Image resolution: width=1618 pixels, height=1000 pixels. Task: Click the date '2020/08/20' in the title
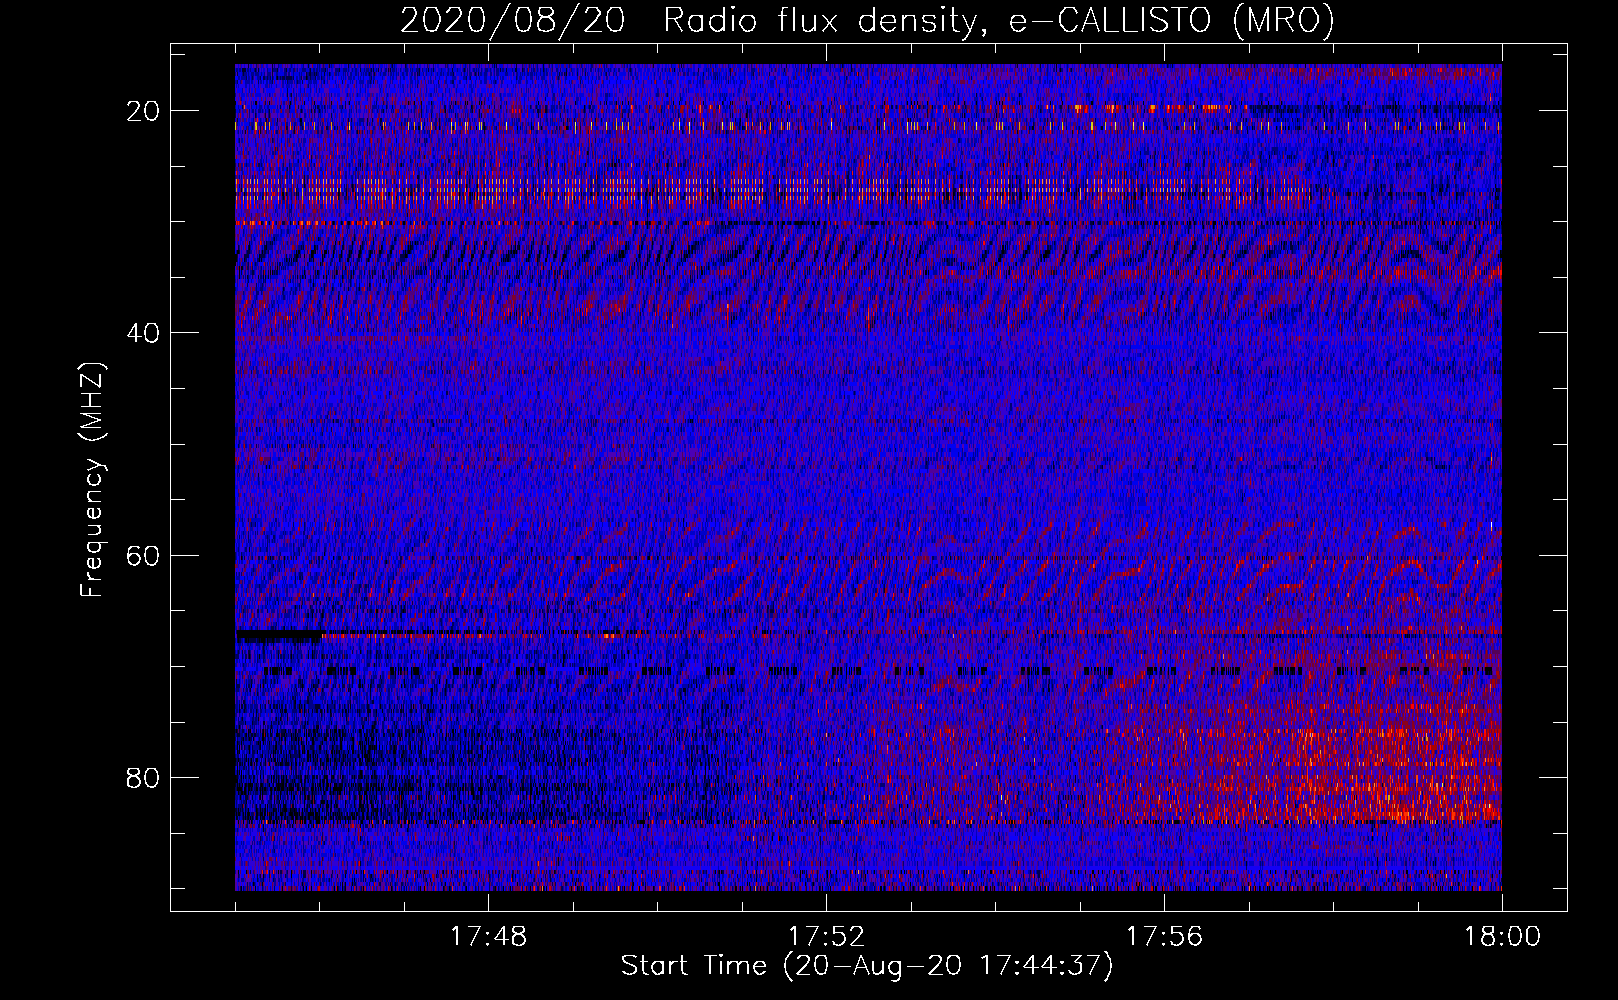point(513,20)
